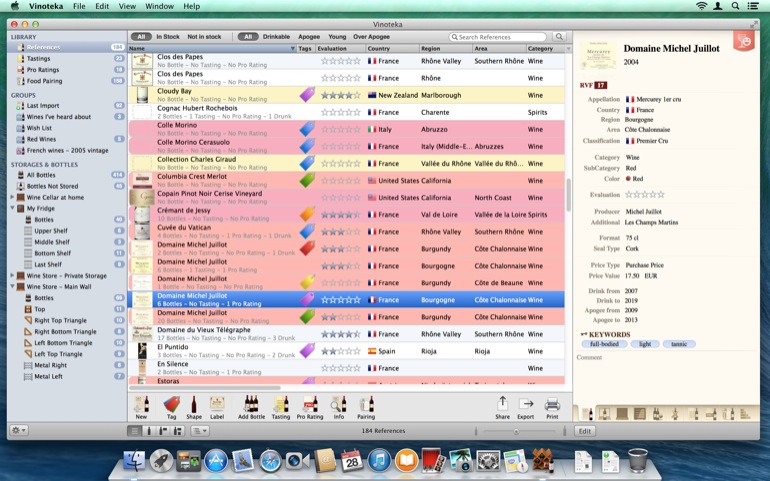Select the Apogee filter
This screenshot has width=770, height=481.
click(x=309, y=36)
